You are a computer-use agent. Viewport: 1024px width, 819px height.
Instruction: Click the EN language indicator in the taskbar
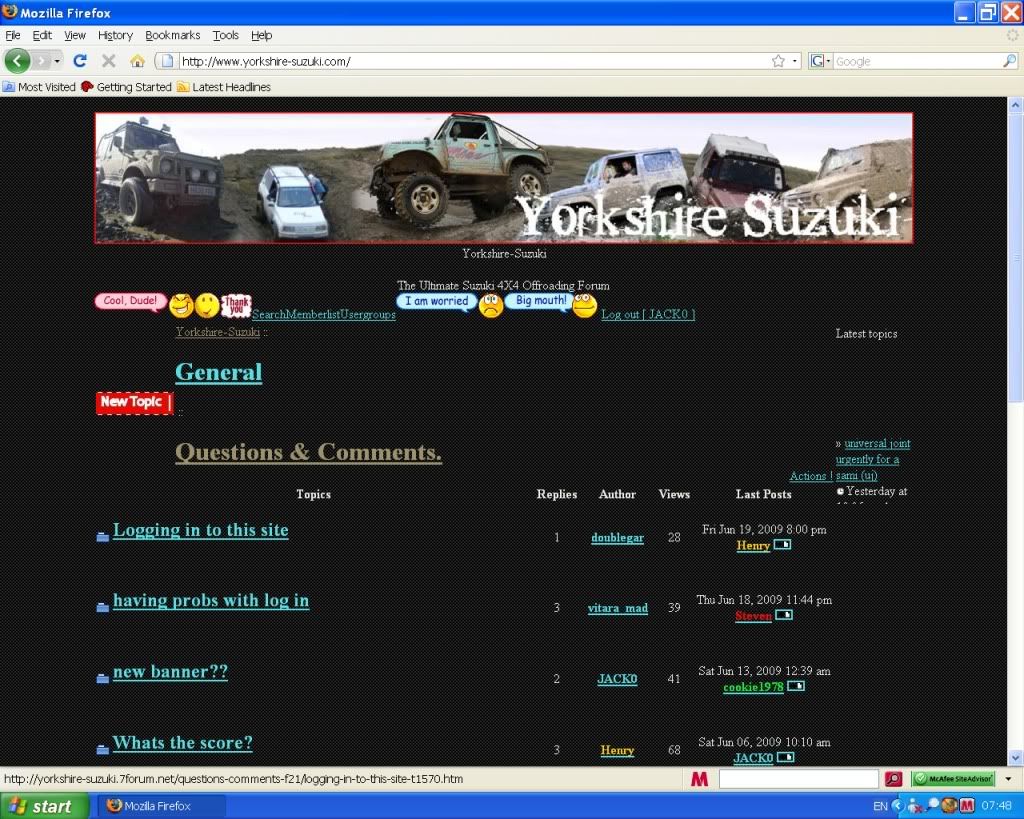(880, 807)
